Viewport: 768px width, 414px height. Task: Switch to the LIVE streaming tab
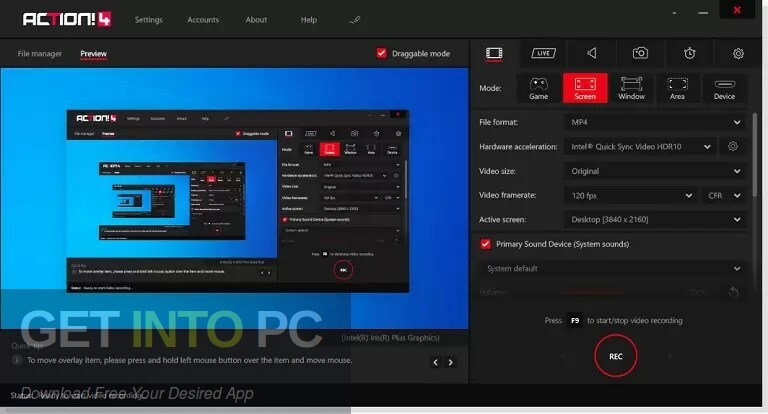point(543,53)
